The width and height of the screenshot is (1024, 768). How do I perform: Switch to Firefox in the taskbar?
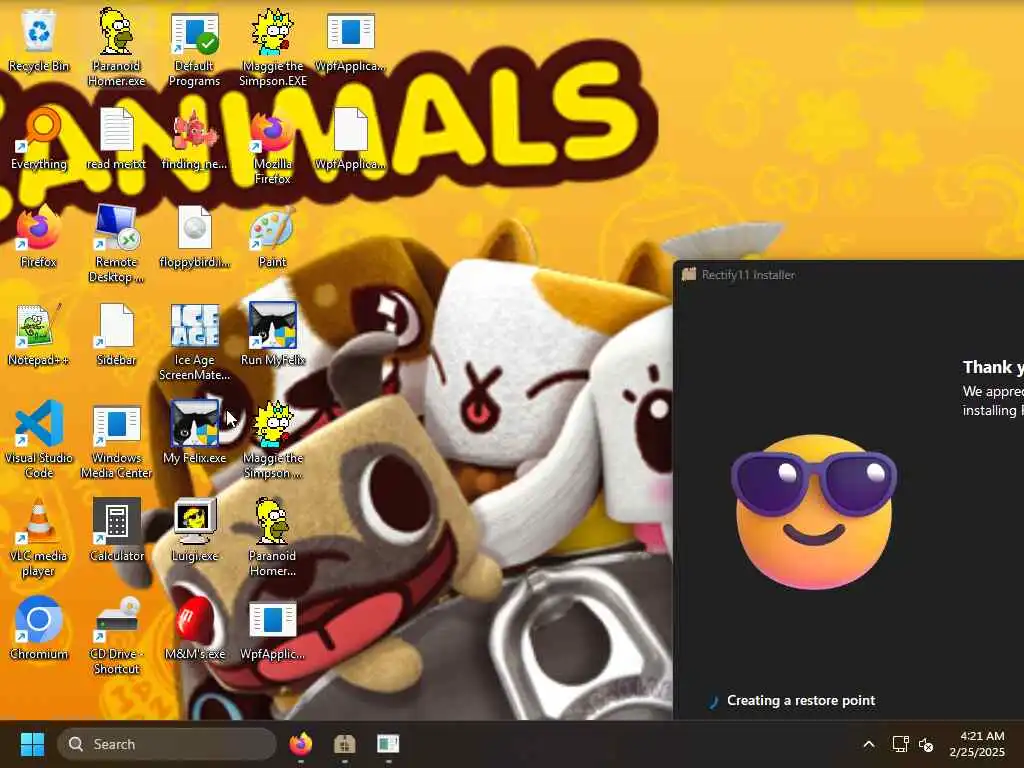point(300,744)
